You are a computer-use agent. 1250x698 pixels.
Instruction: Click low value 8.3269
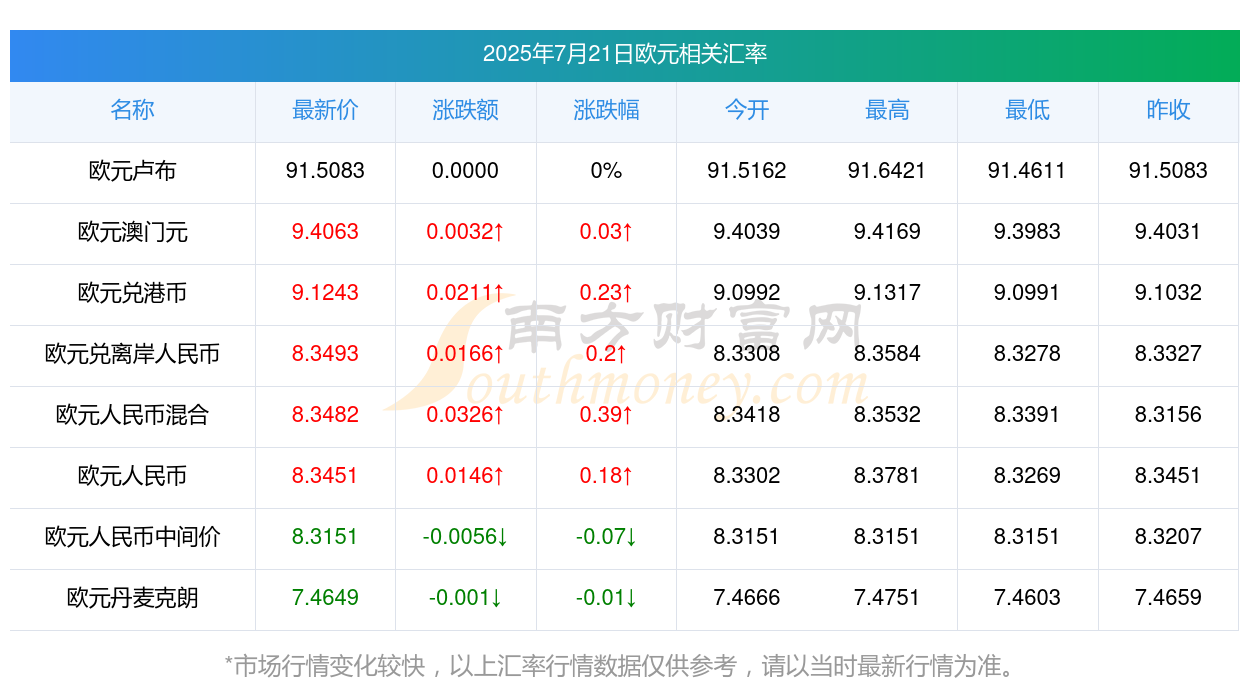tap(1027, 476)
